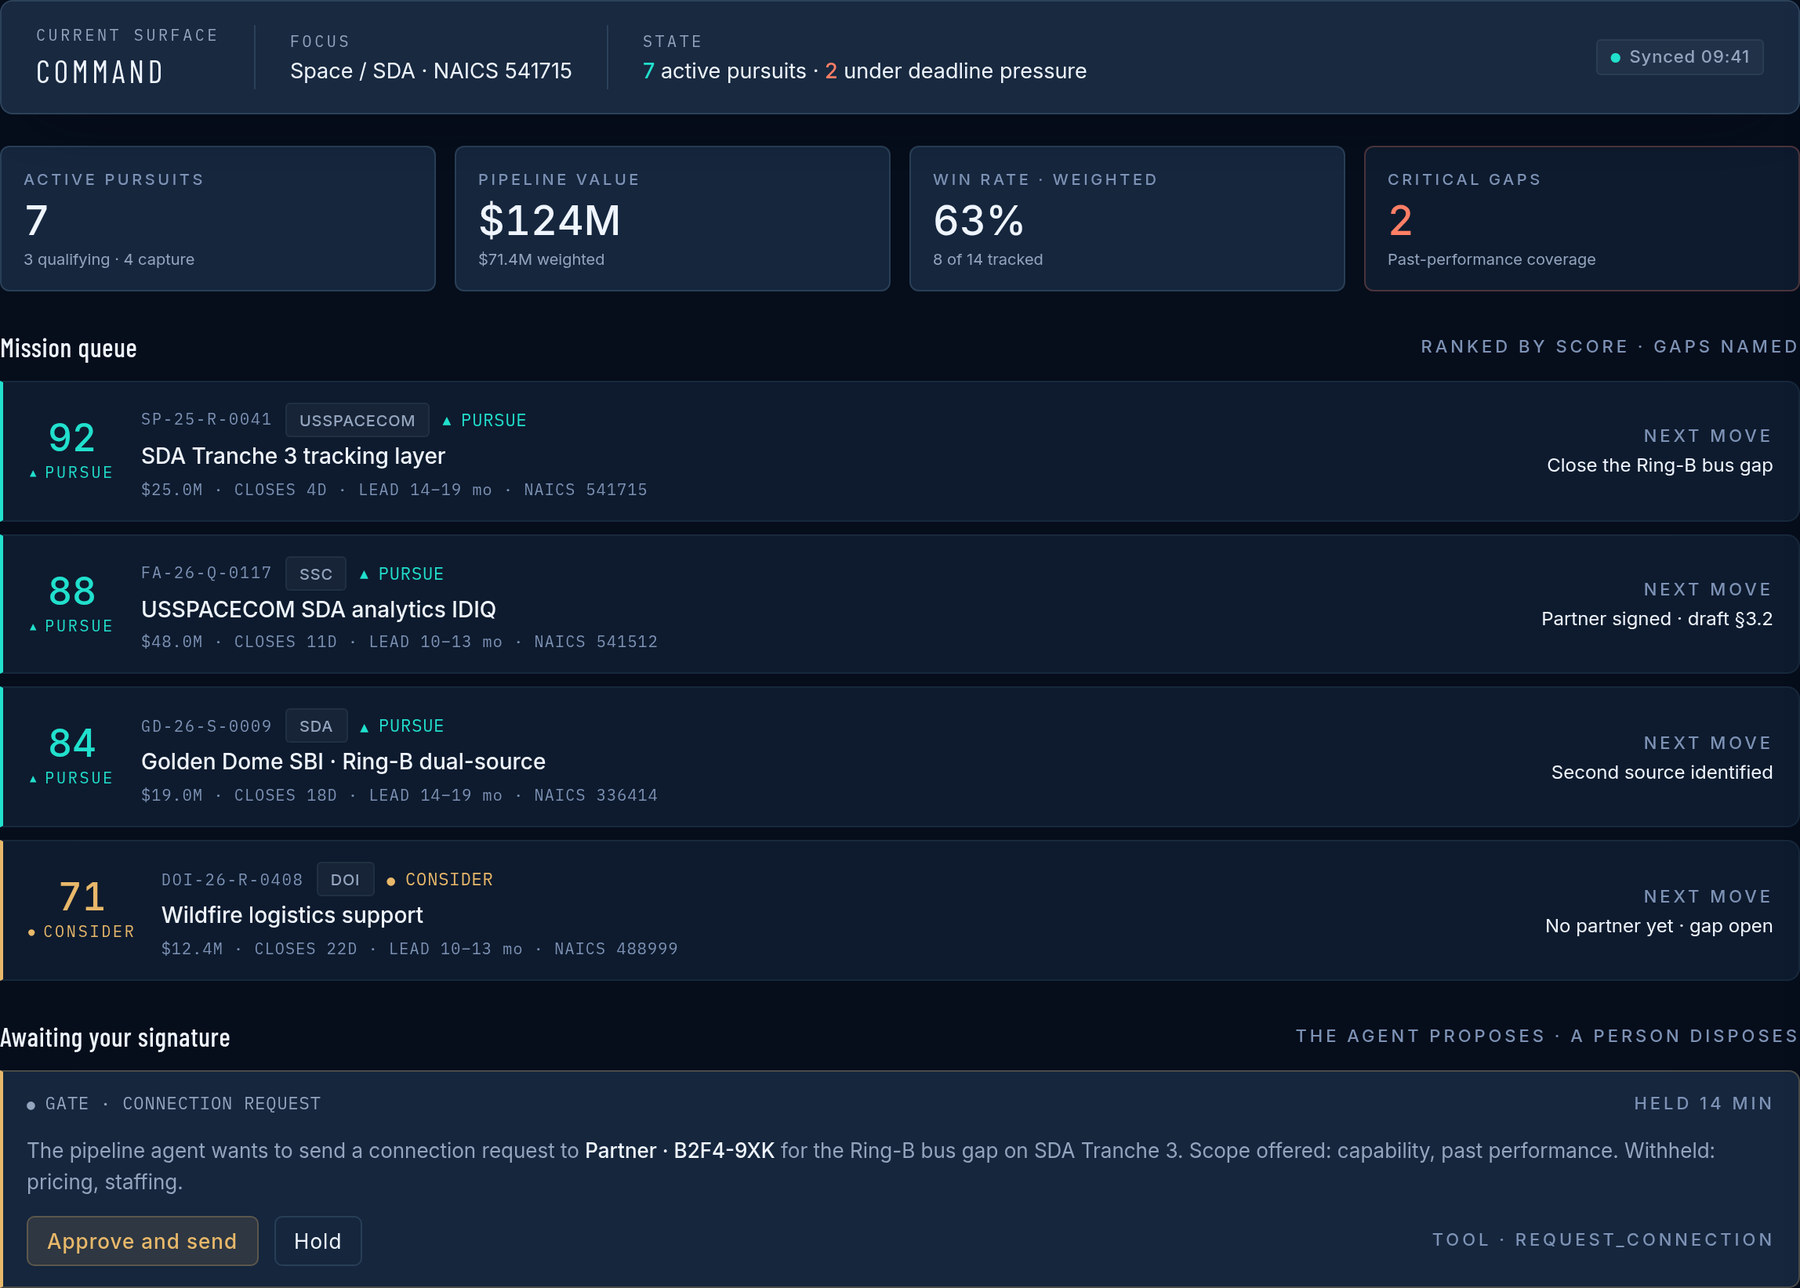Click 'Partner signed · draft §3.2' next move
This screenshot has height=1288, width=1800.
click(1657, 619)
